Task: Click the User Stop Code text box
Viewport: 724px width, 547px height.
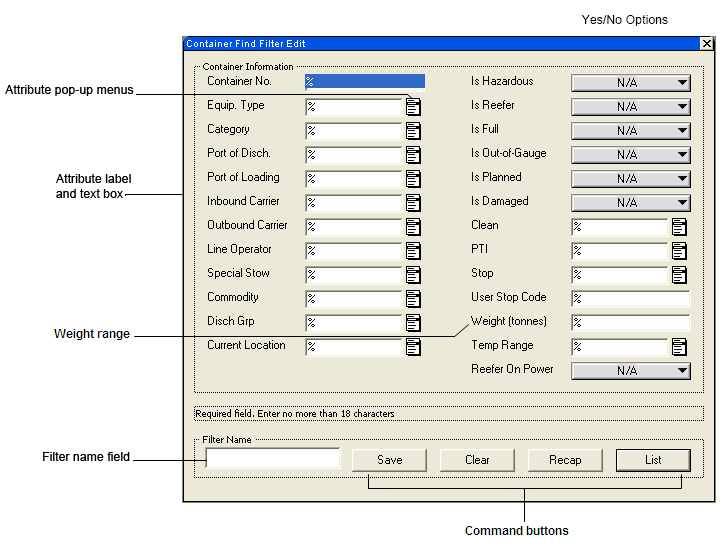Action: pos(631,299)
